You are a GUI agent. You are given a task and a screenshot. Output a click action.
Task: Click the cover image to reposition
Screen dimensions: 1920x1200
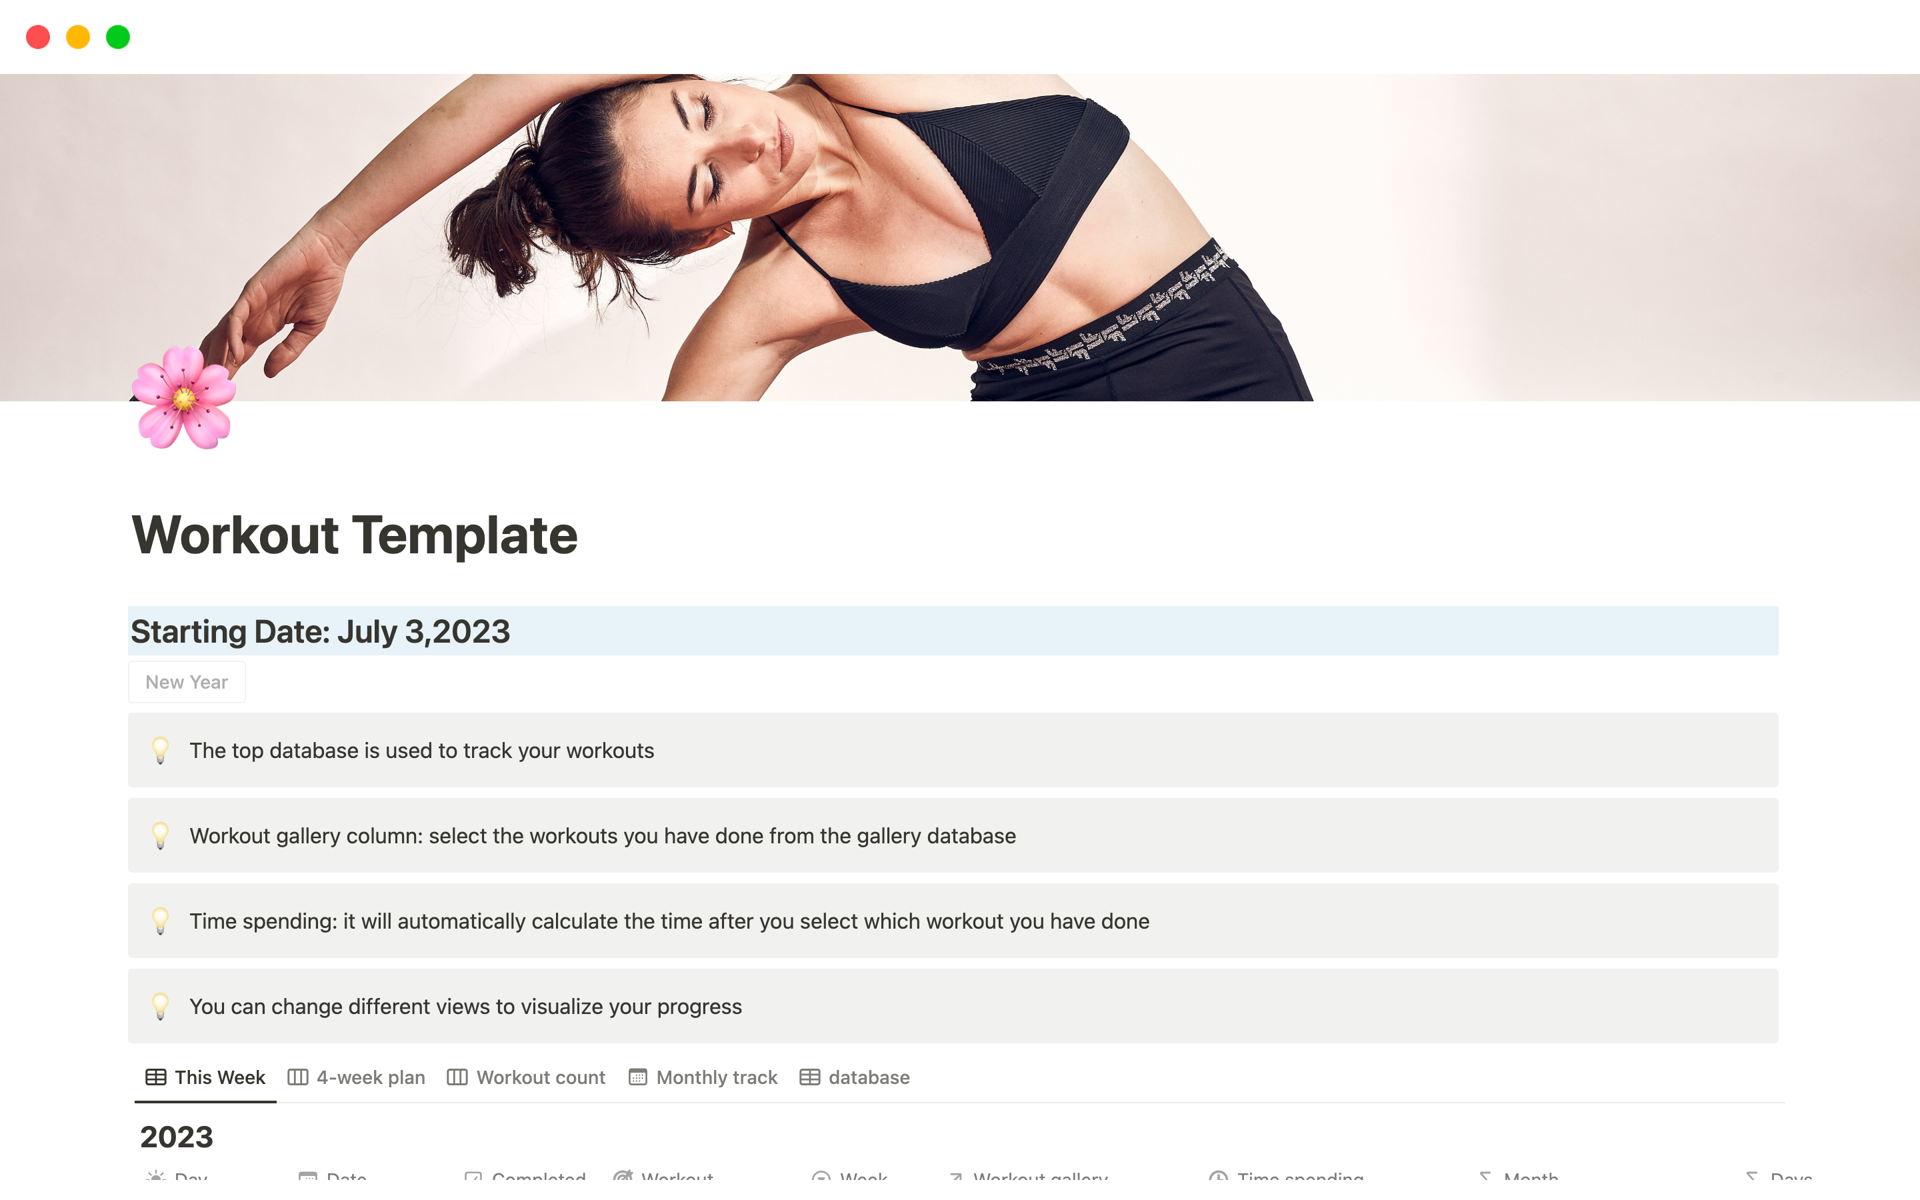click(959, 236)
